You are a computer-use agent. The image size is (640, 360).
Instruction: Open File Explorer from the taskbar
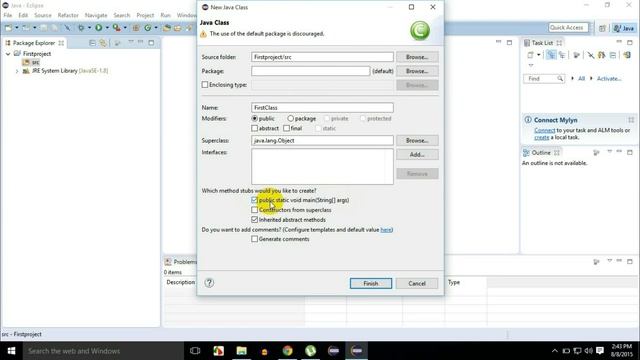[x=242, y=351]
